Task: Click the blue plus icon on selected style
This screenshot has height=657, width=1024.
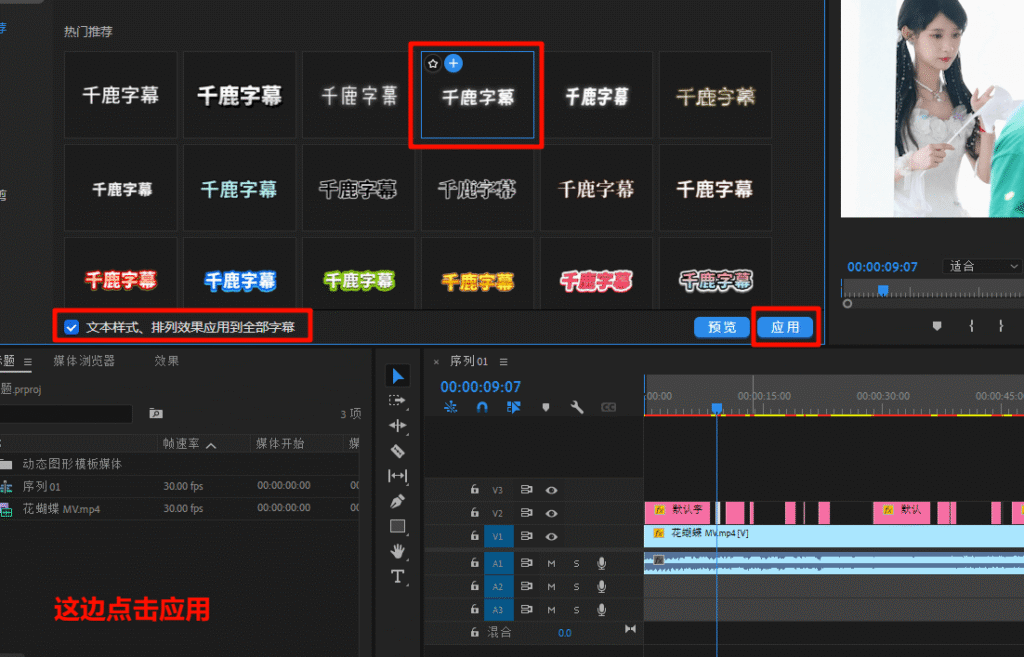Action: tap(453, 63)
